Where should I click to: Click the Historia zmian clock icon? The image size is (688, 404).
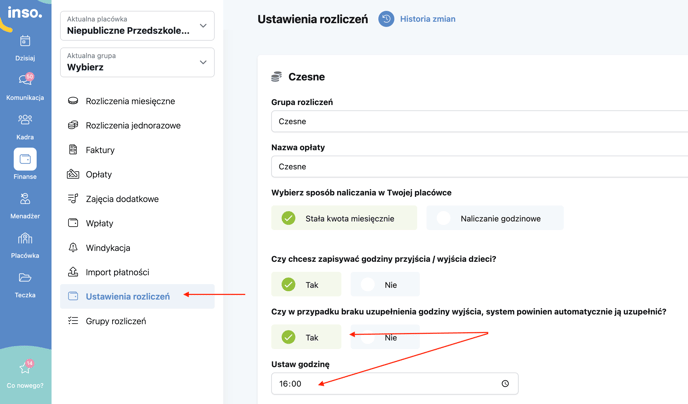[386, 19]
